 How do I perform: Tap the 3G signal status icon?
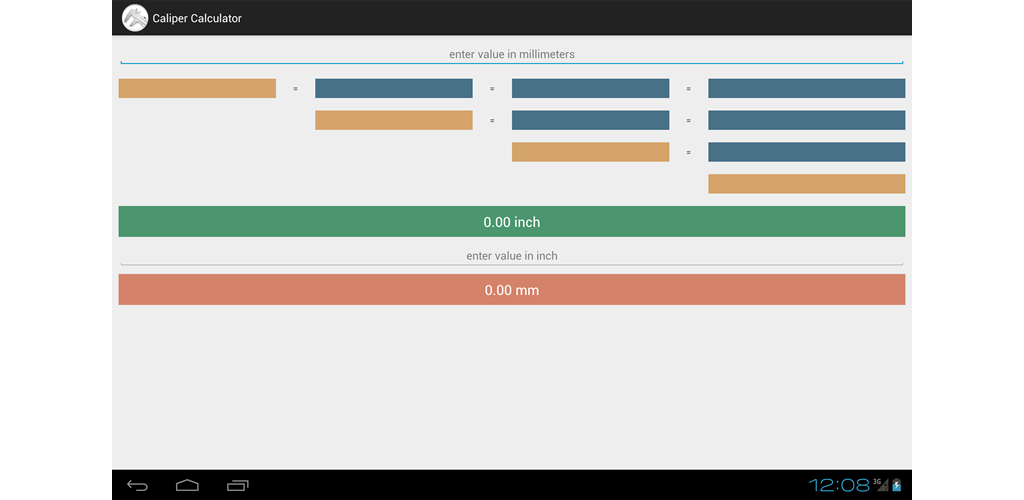880,484
